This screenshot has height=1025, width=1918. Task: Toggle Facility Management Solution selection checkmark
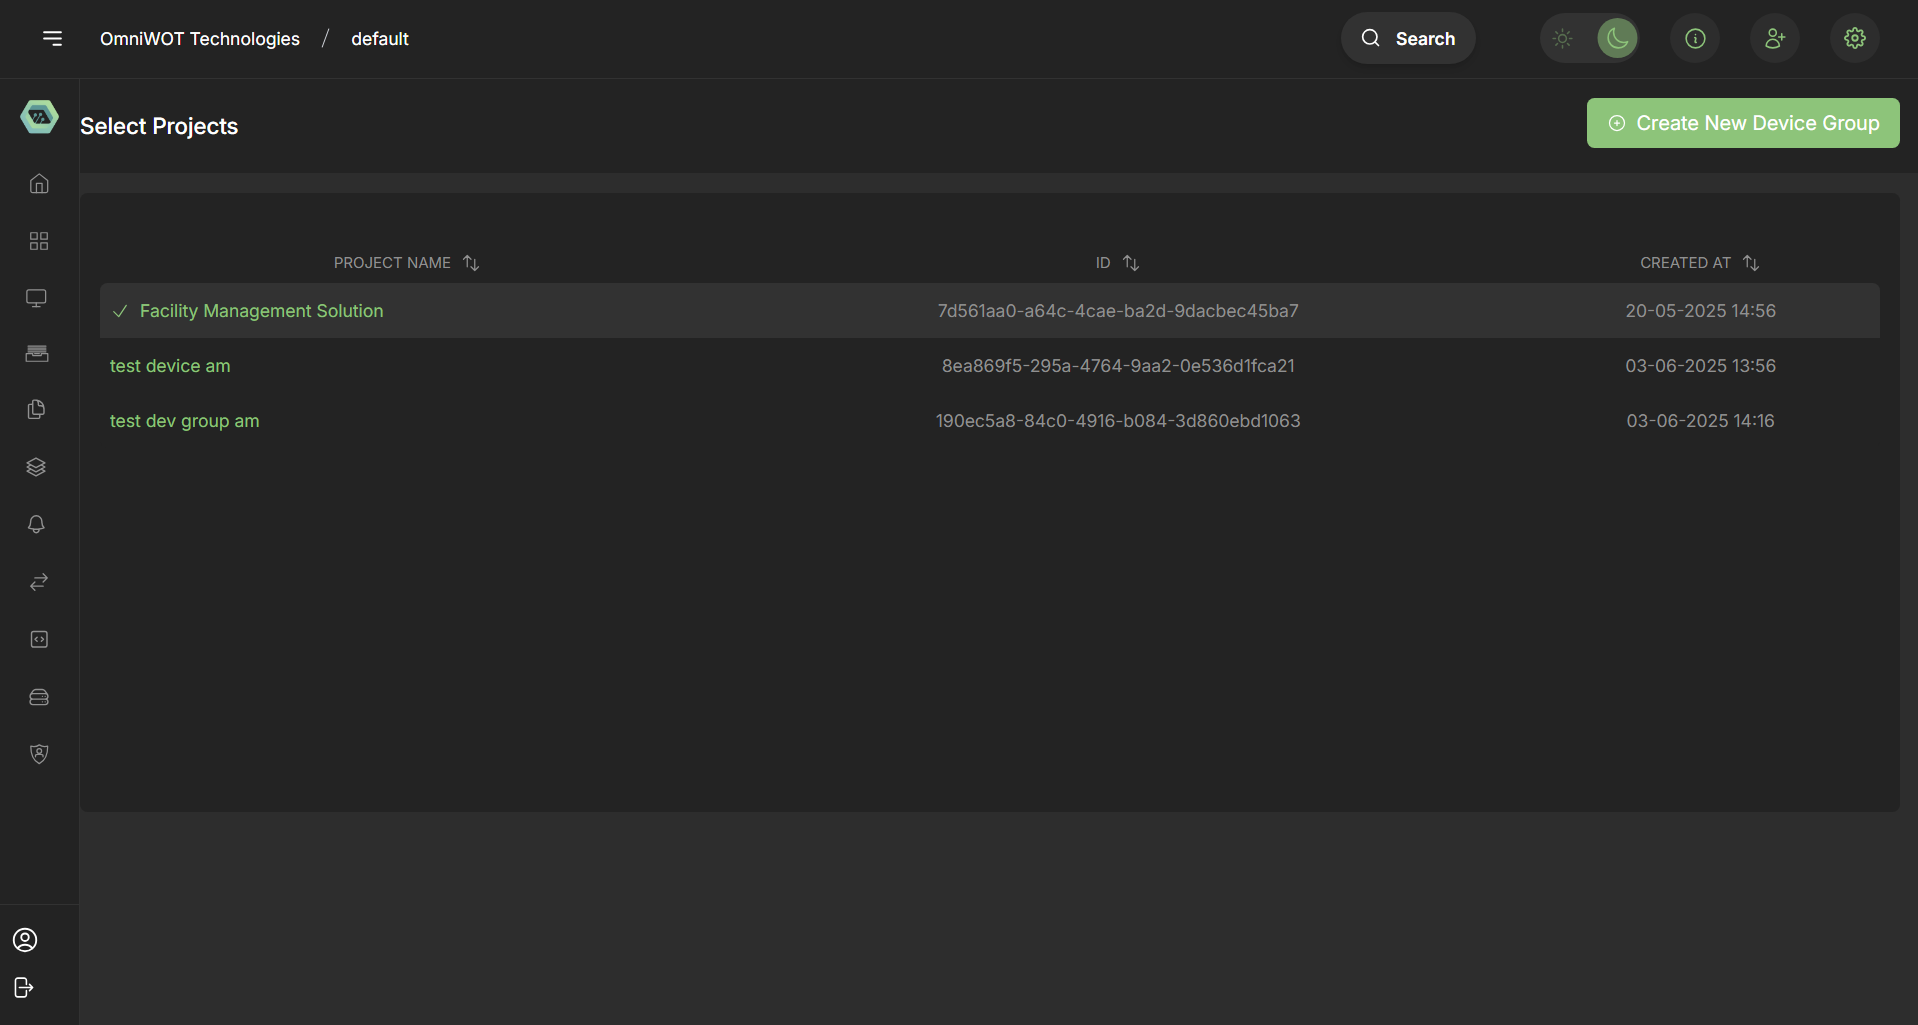(120, 311)
